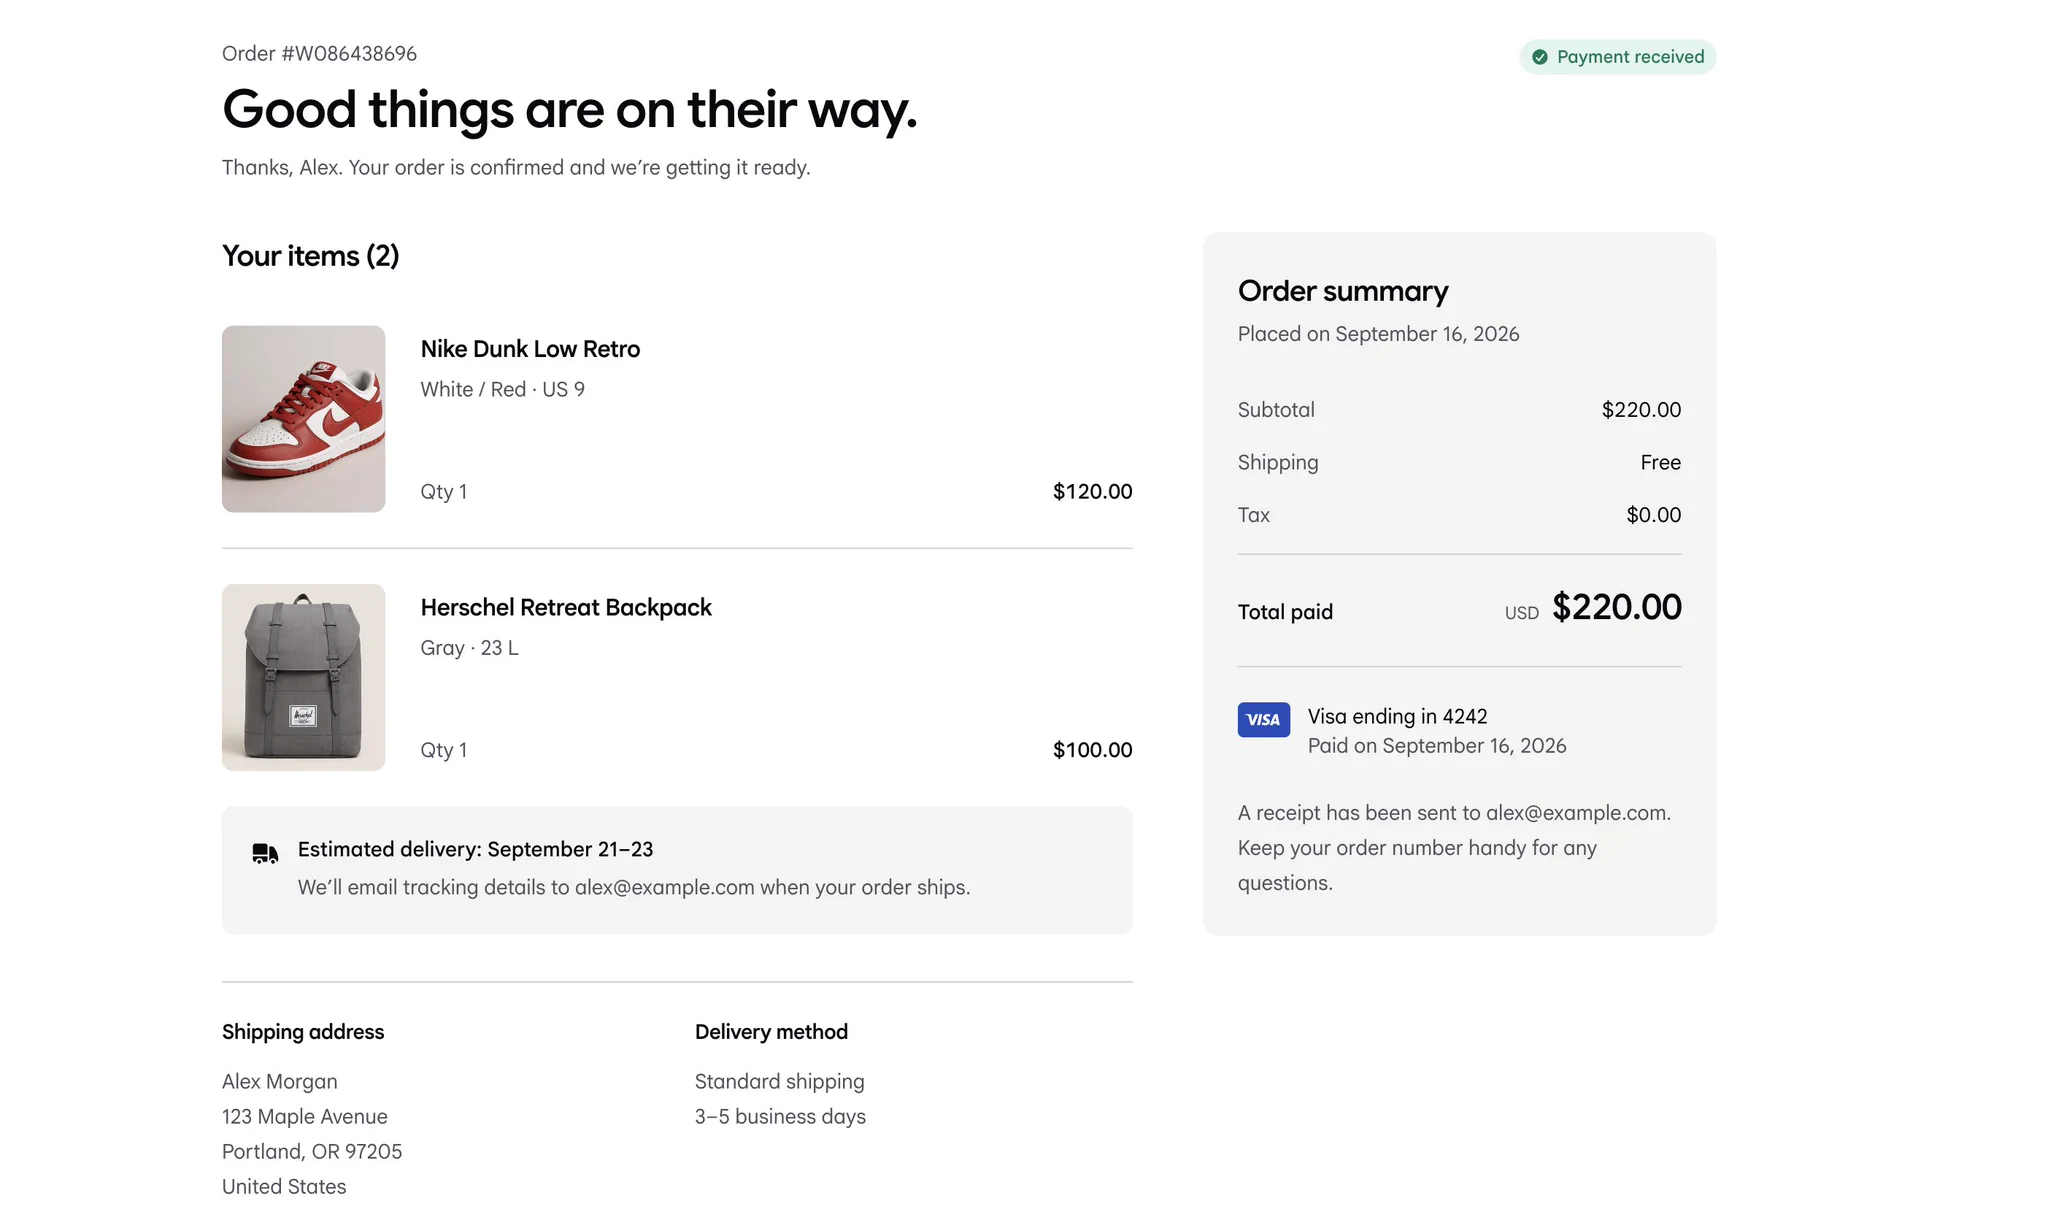
Task: Click "Visa ending in 4242"
Action: 1397,717
